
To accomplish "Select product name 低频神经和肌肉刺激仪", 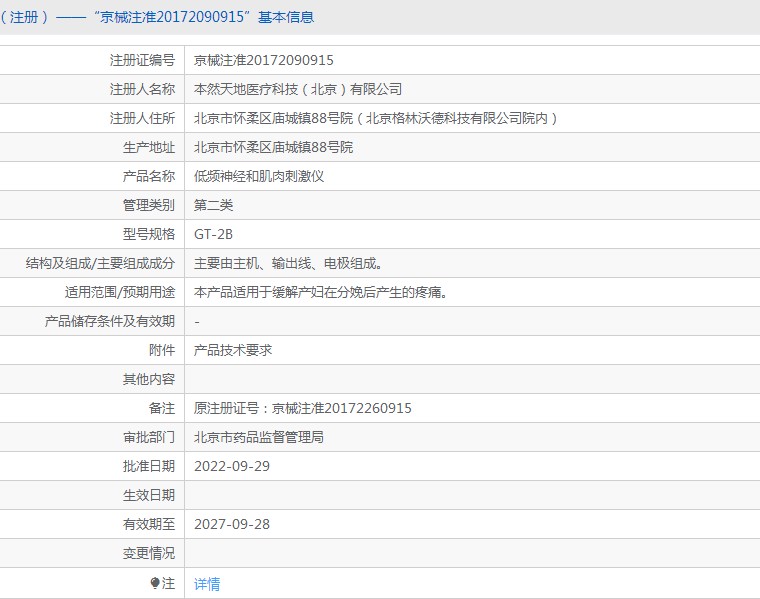I will [x=259, y=176].
